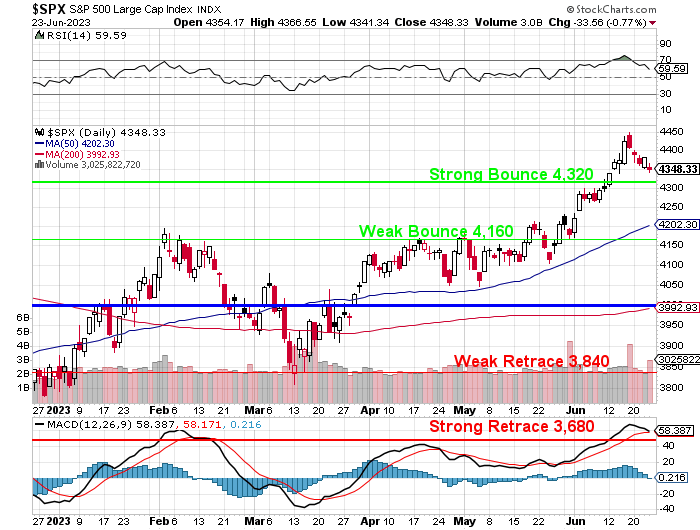Click the 4202.30 MA(50) price tag
Viewport: 700px width, 530px height.
pyautogui.click(x=677, y=224)
